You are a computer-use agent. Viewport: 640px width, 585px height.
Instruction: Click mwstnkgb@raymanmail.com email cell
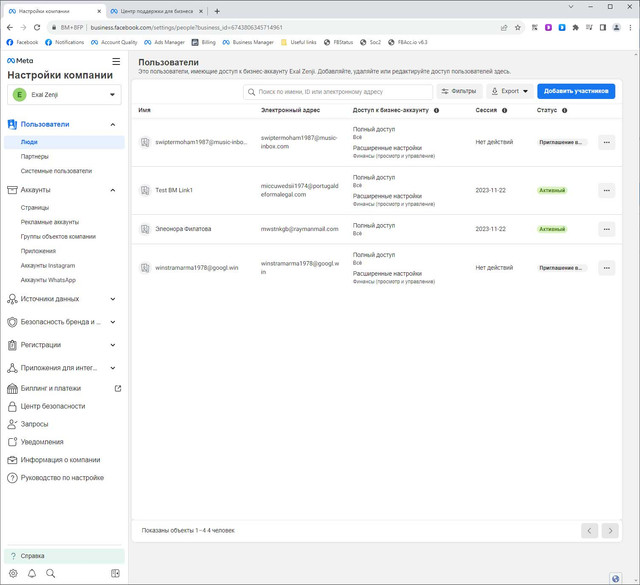tap(300, 229)
